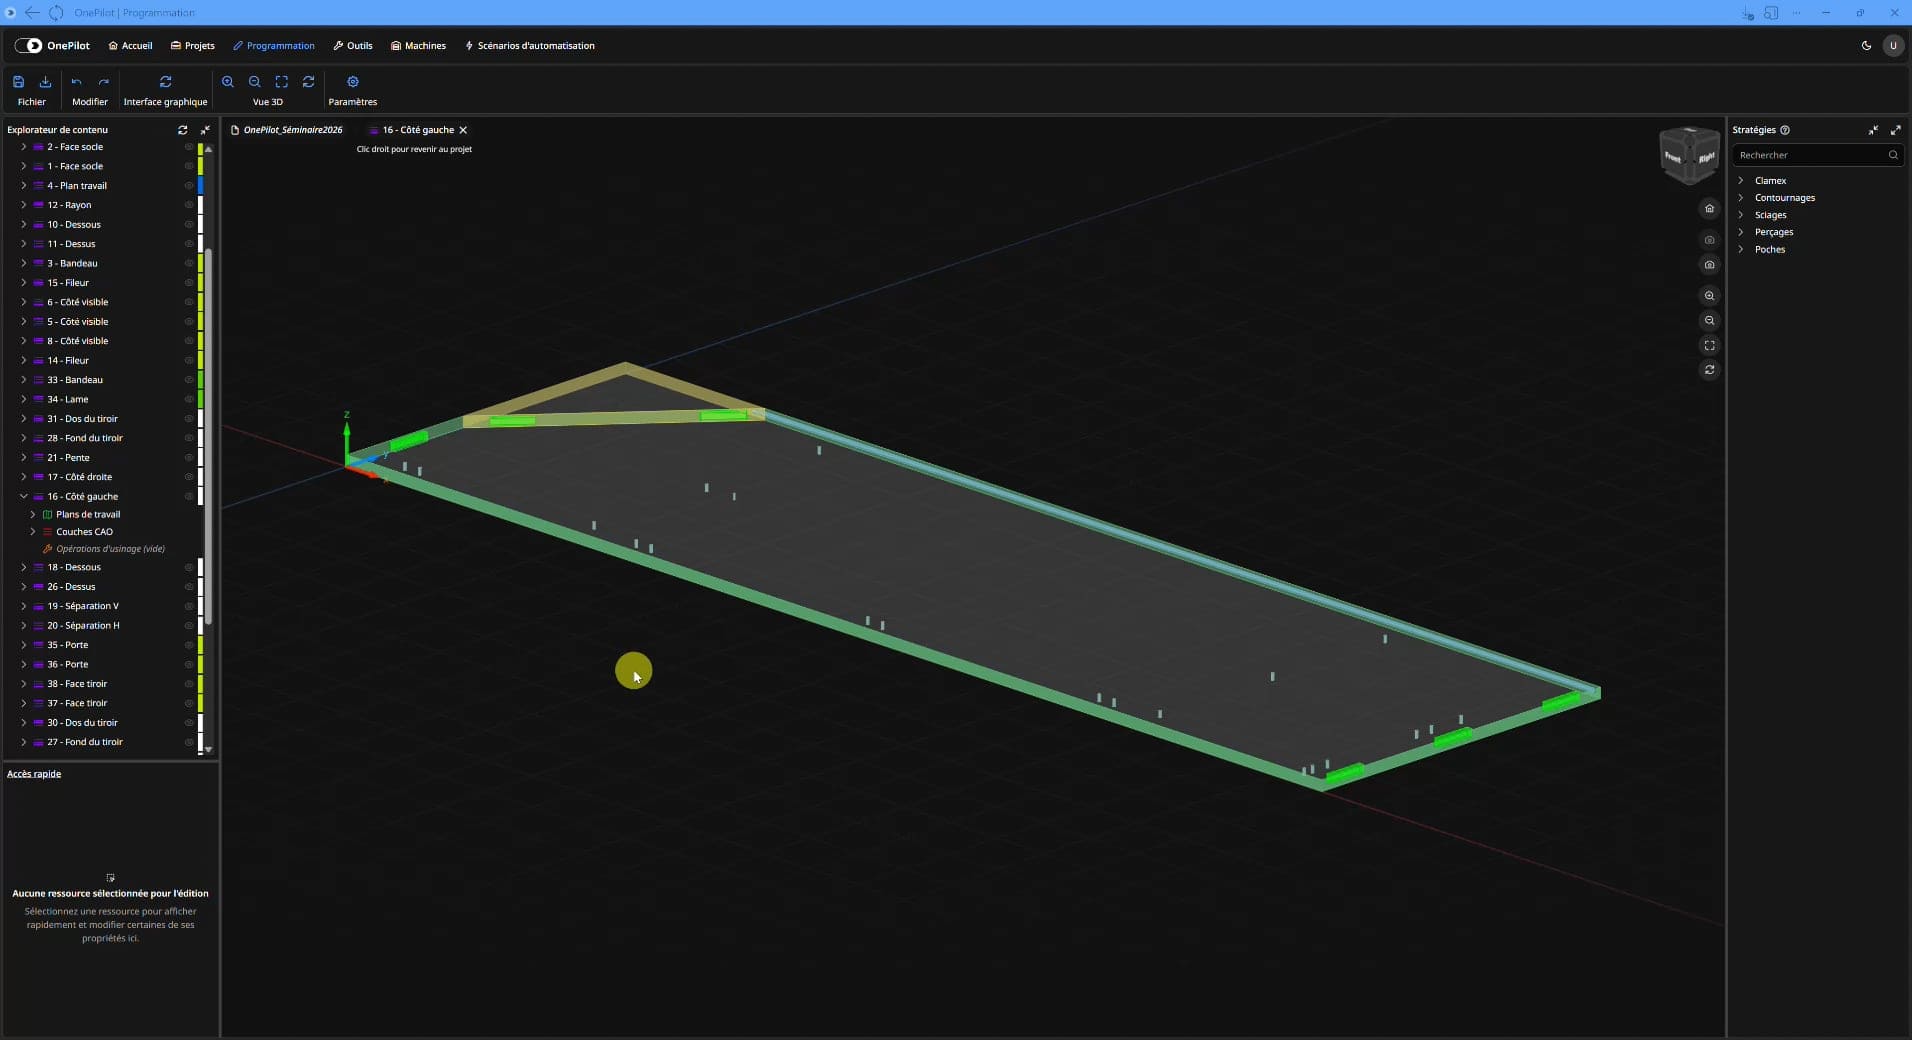This screenshot has width=1912, height=1040.
Task: Redo the last modification
Action: 103,82
